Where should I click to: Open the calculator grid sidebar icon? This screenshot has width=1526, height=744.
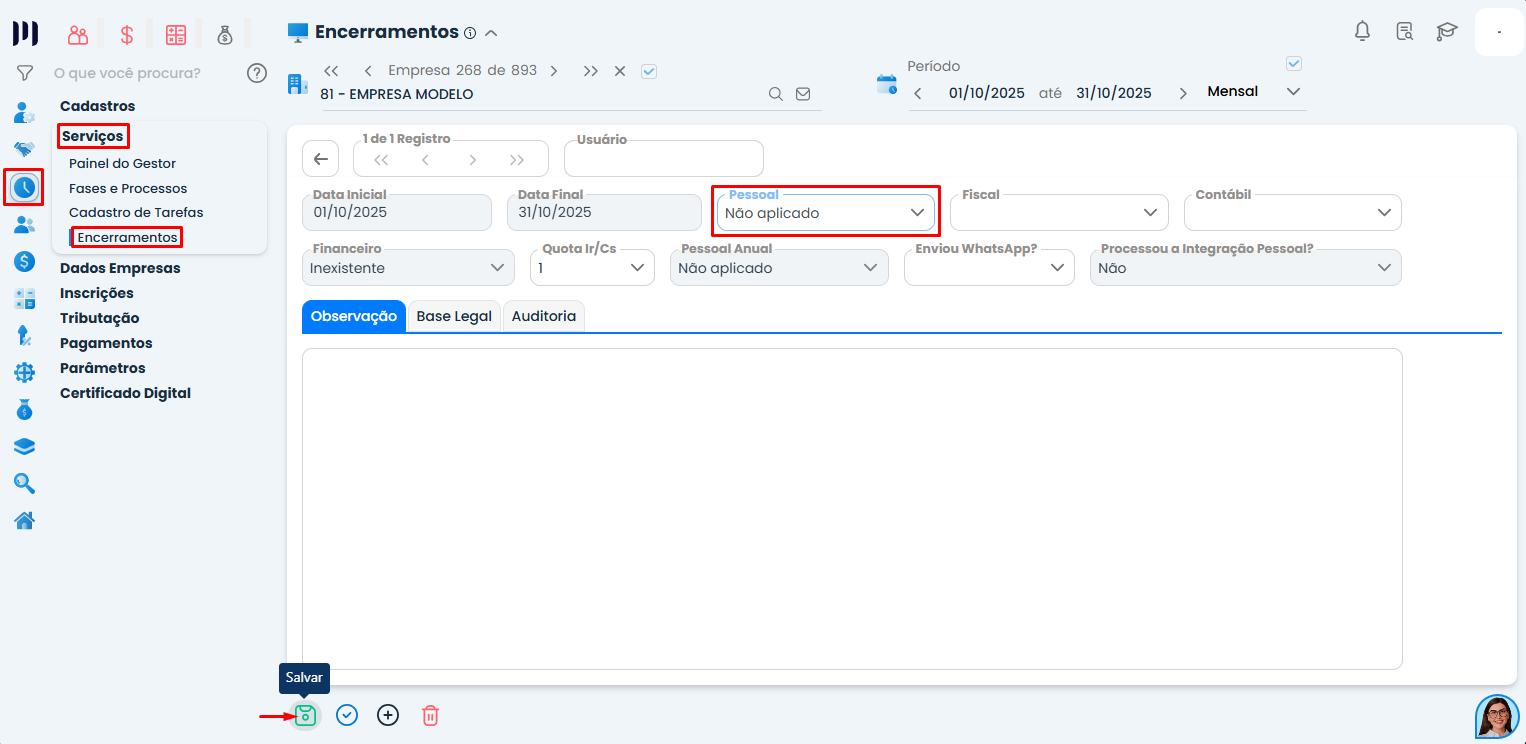[25, 298]
